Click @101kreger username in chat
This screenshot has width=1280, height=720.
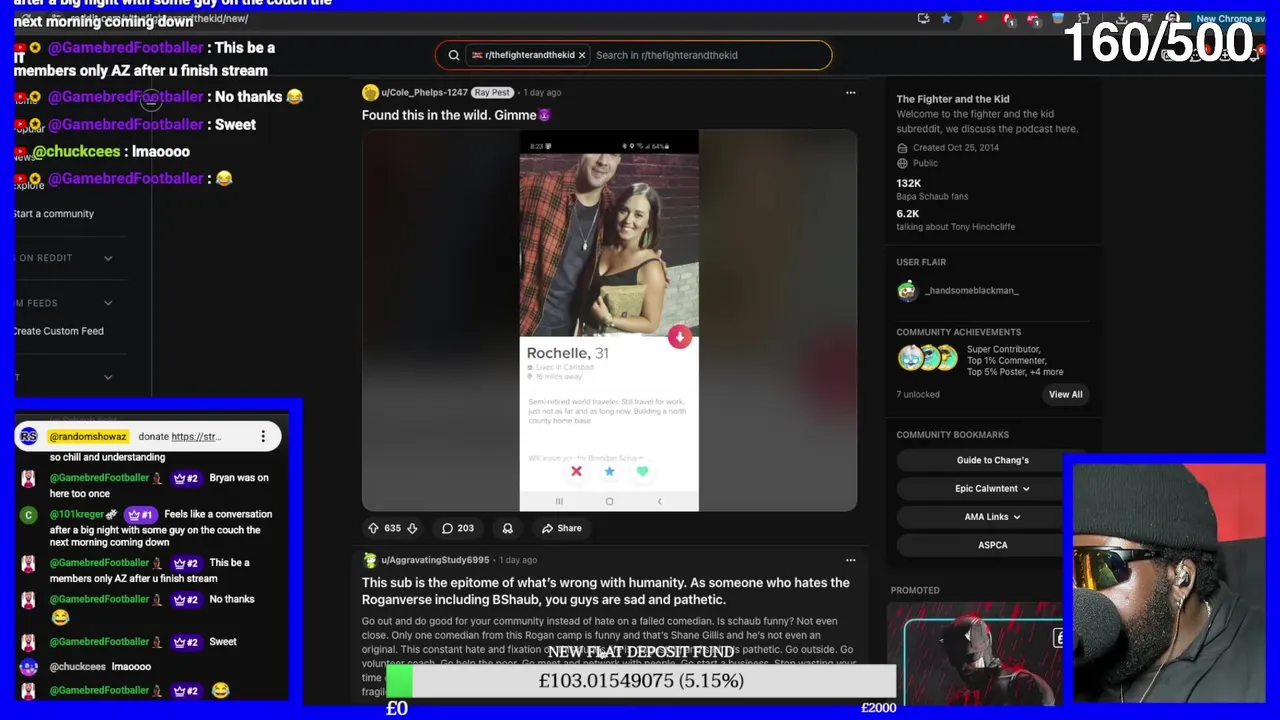pyautogui.click(x=77, y=514)
